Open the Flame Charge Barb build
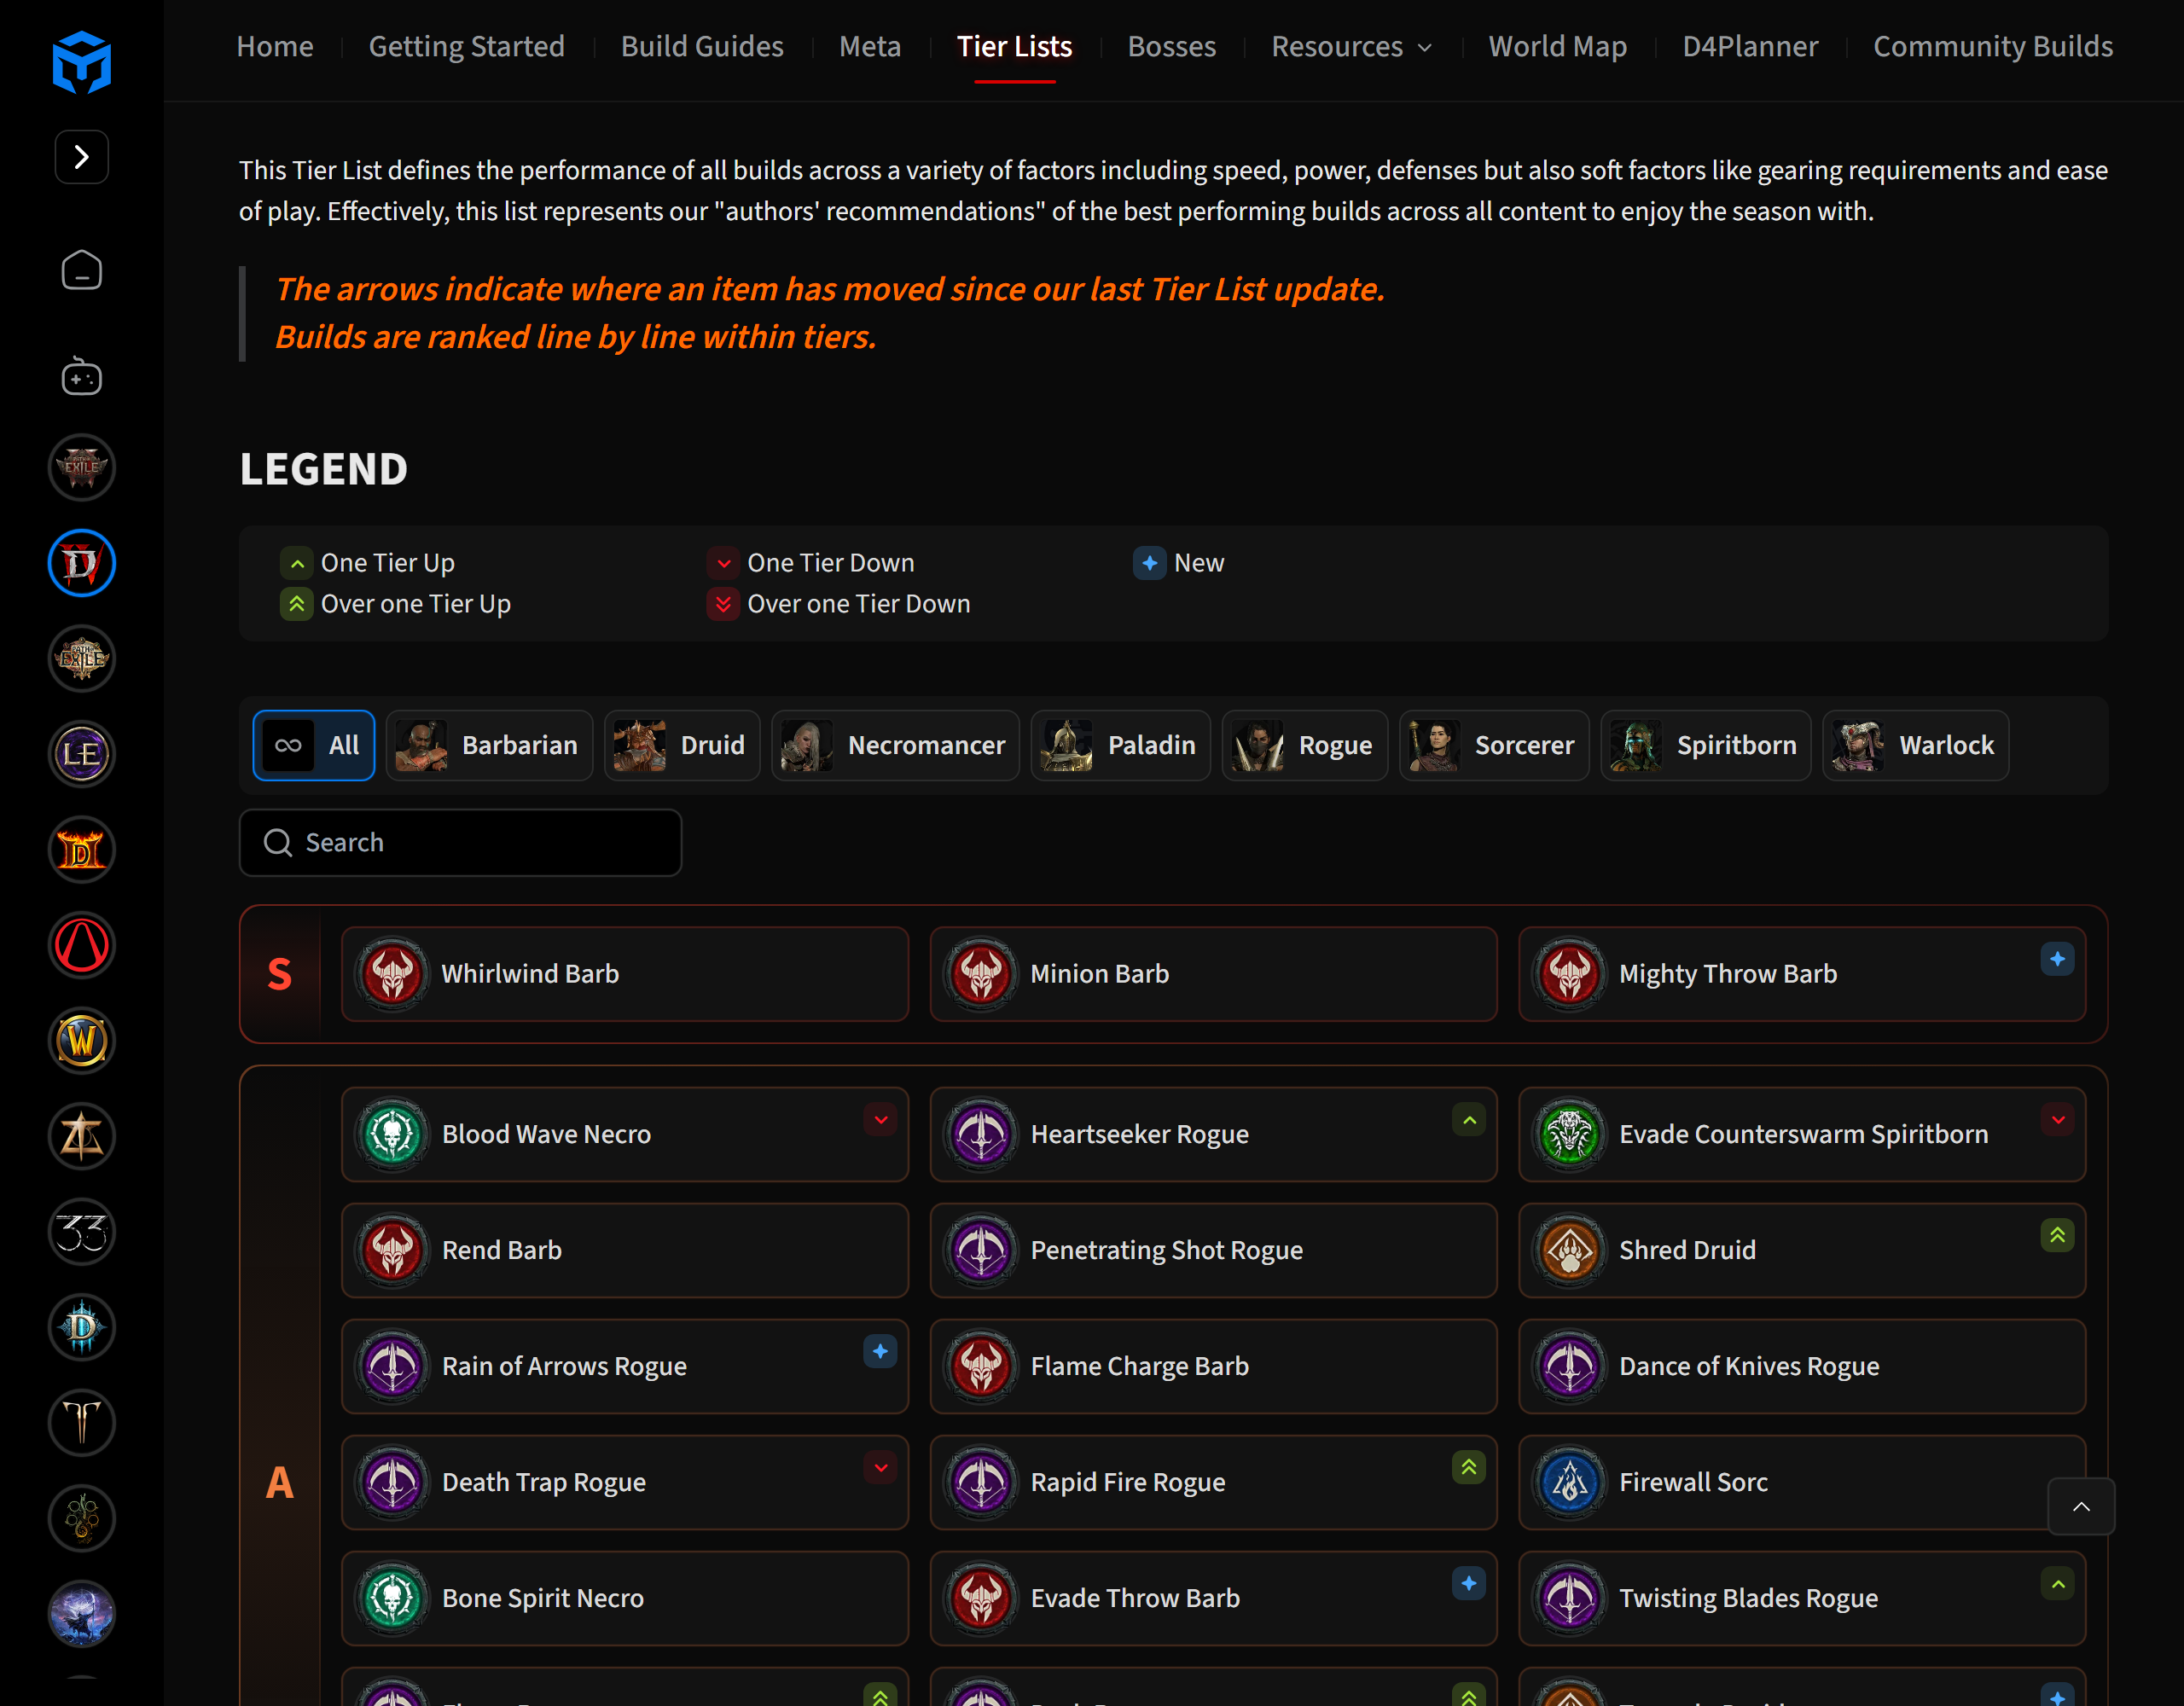The image size is (2184, 1706). pos(1213,1366)
